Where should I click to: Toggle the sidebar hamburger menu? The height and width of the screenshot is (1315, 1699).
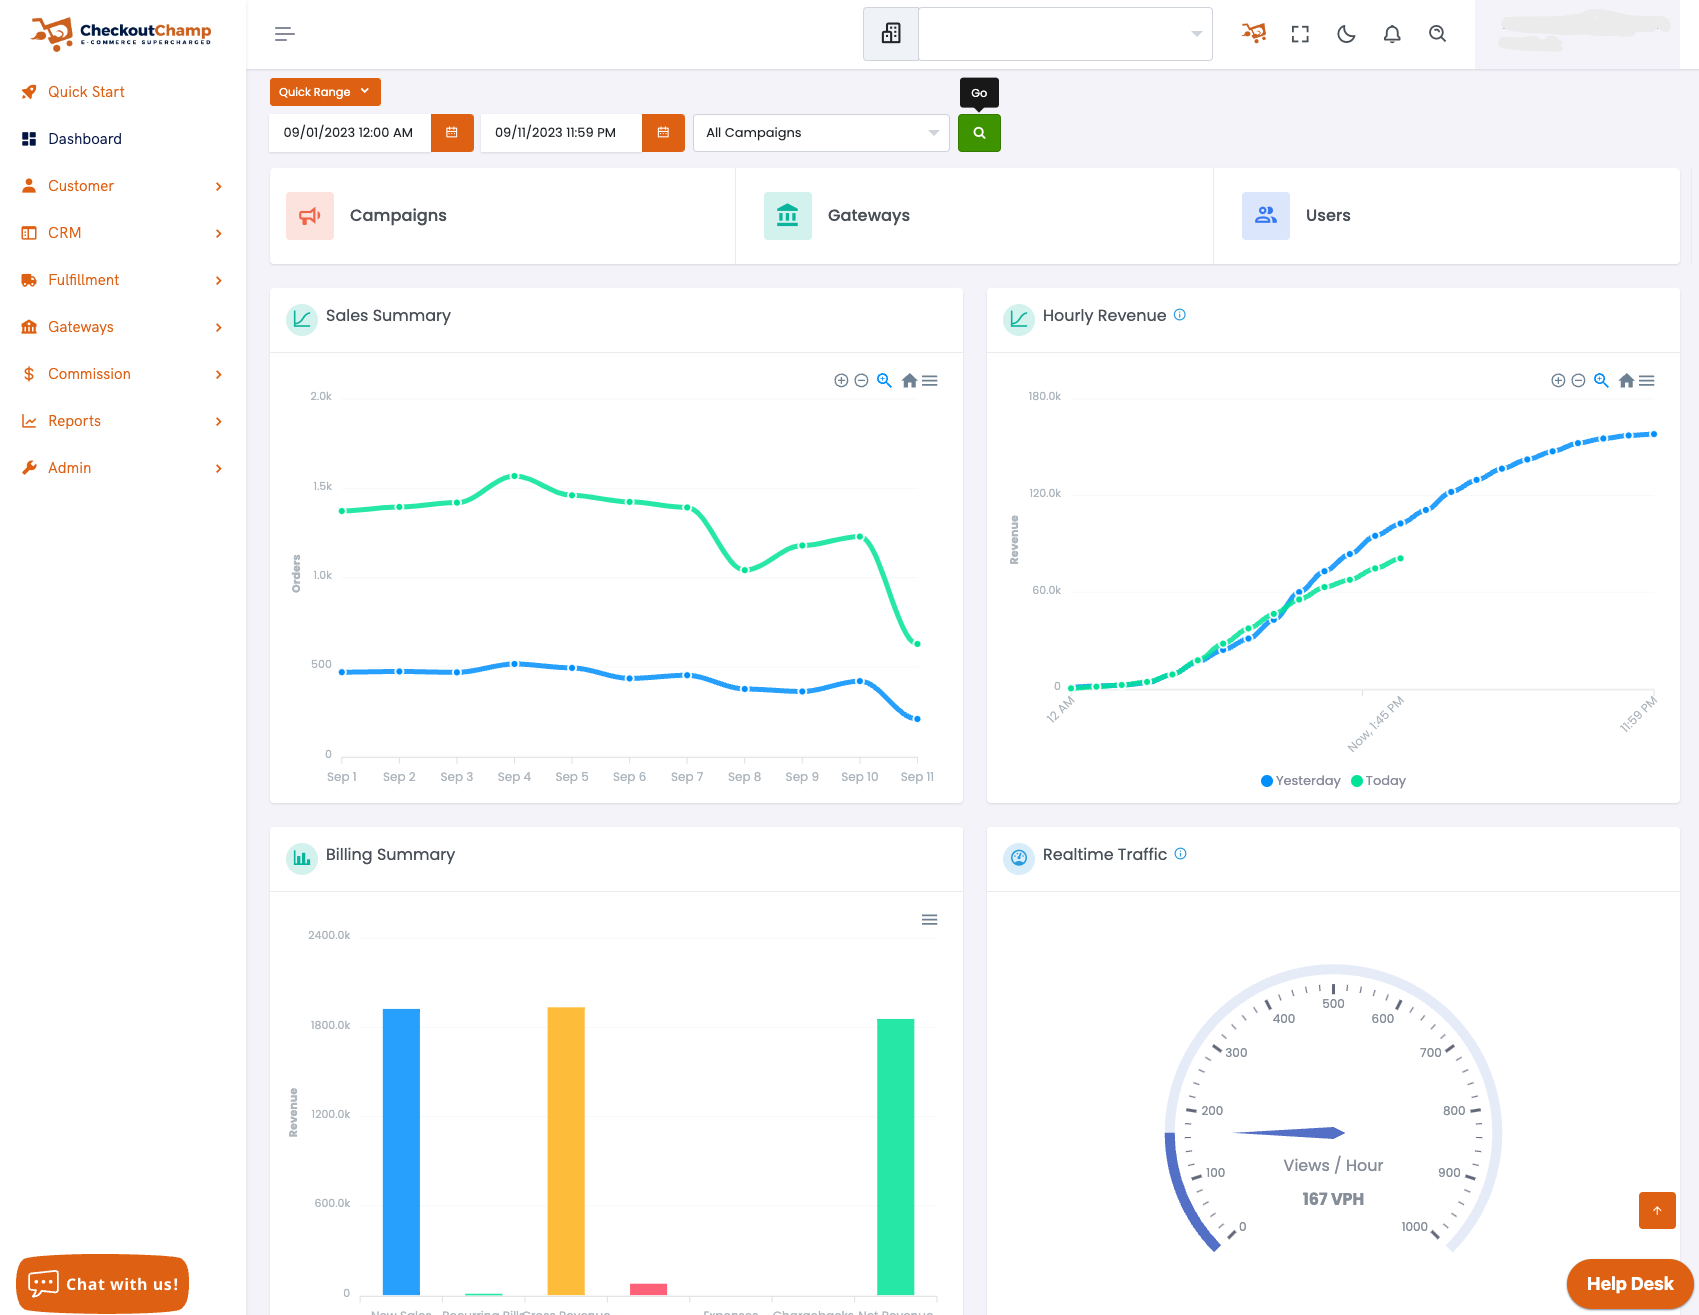(x=285, y=34)
